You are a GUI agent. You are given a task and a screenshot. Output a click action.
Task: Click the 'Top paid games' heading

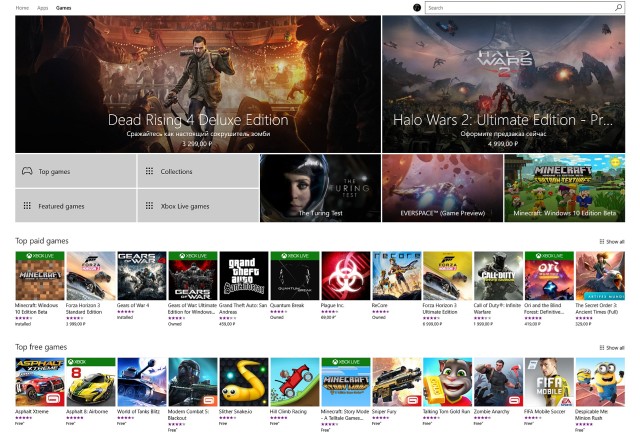point(42,241)
